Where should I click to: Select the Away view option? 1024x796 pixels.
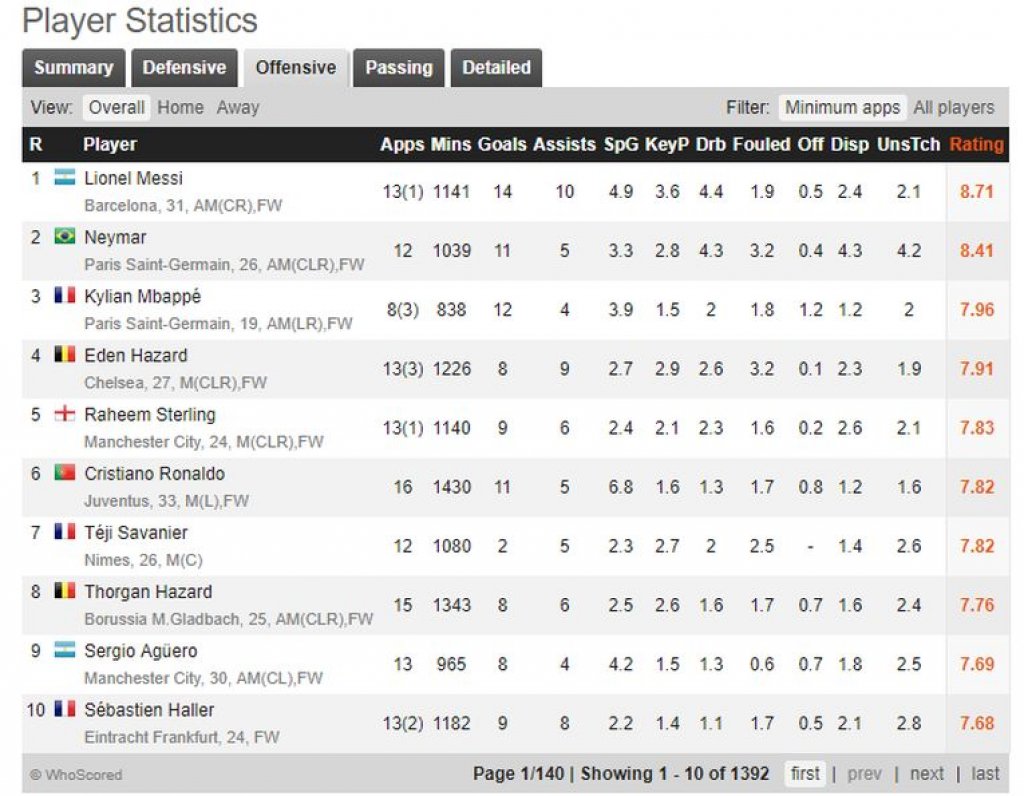(238, 107)
